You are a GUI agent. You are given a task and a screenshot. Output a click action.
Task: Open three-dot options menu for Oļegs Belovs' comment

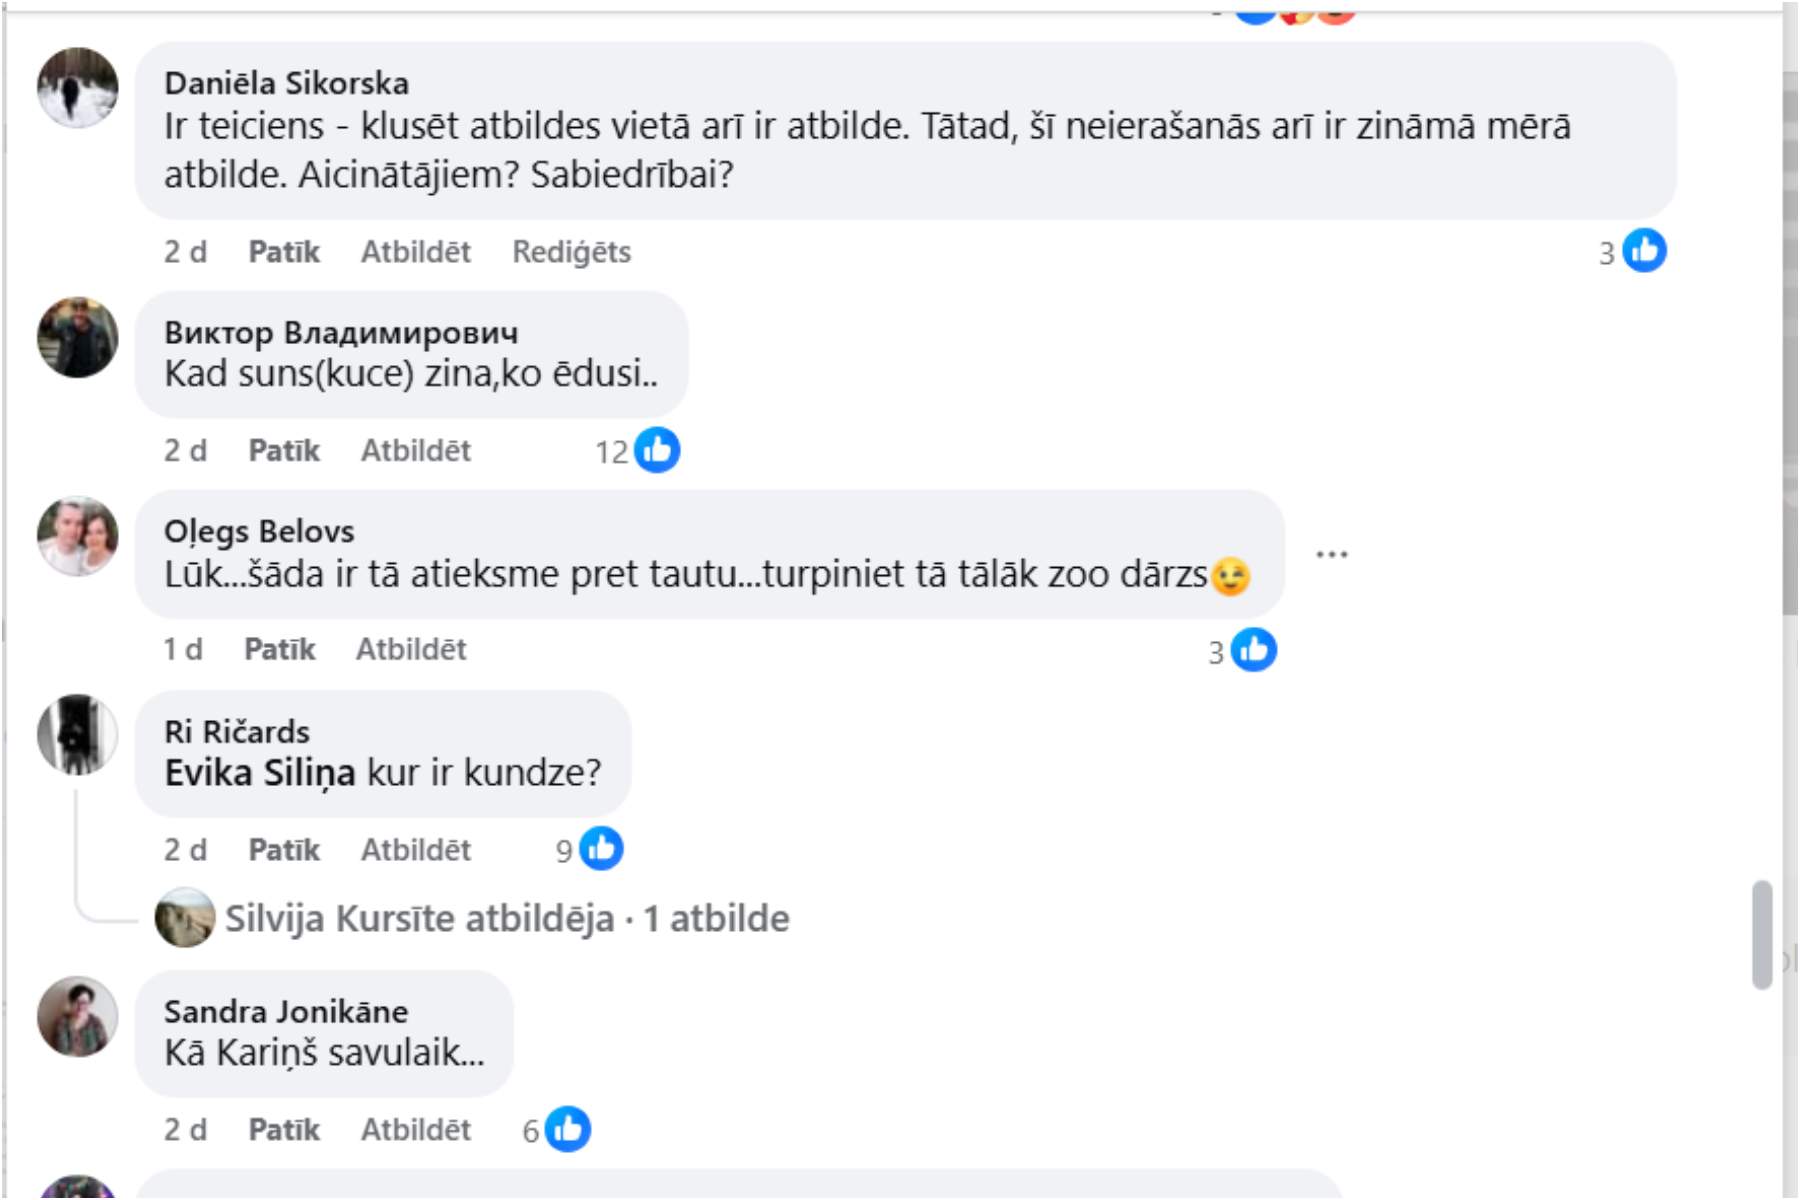pos(1331,554)
